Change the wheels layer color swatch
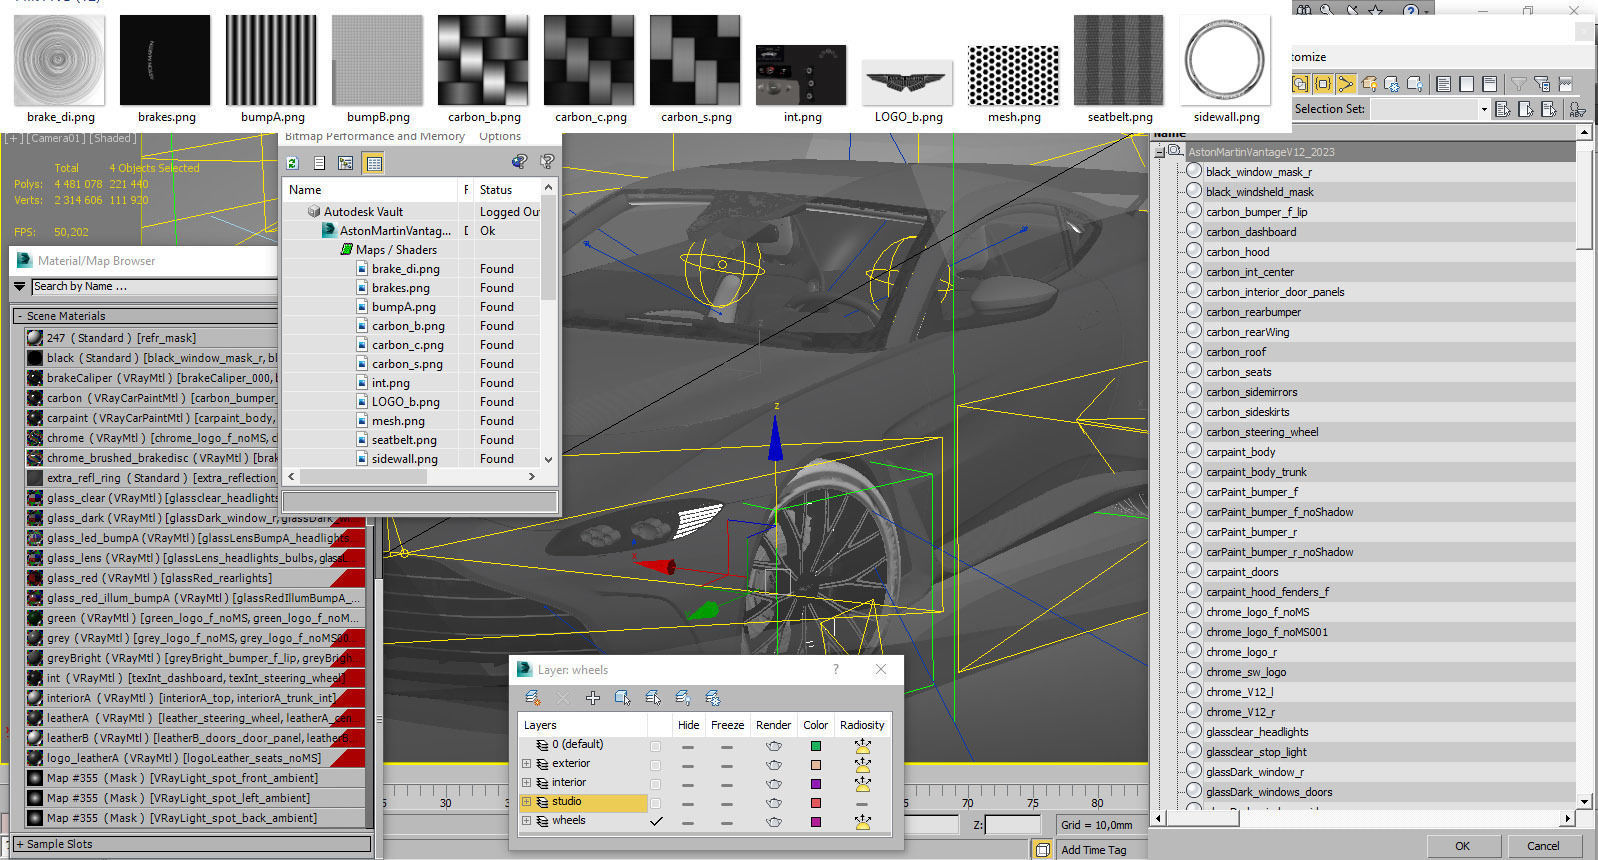 coord(816,822)
